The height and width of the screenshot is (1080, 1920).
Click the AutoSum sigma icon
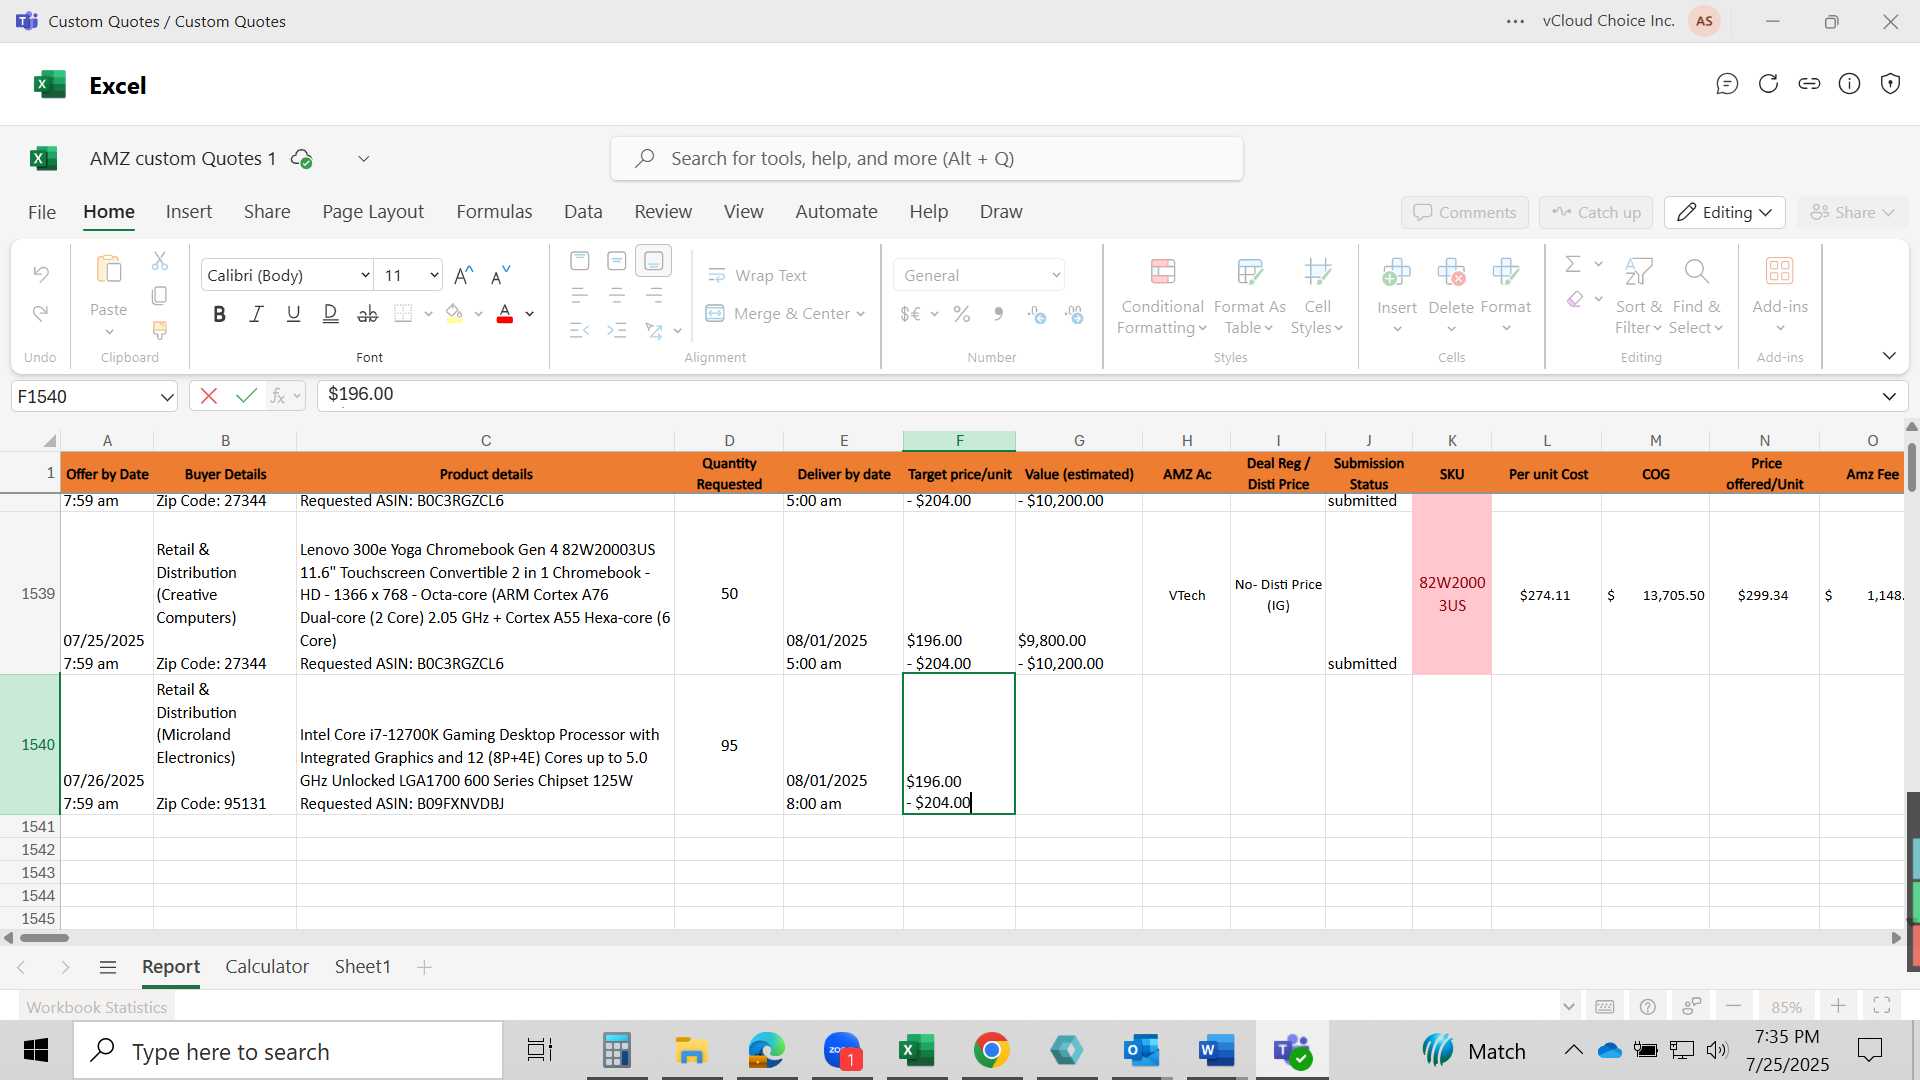click(1573, 264)
